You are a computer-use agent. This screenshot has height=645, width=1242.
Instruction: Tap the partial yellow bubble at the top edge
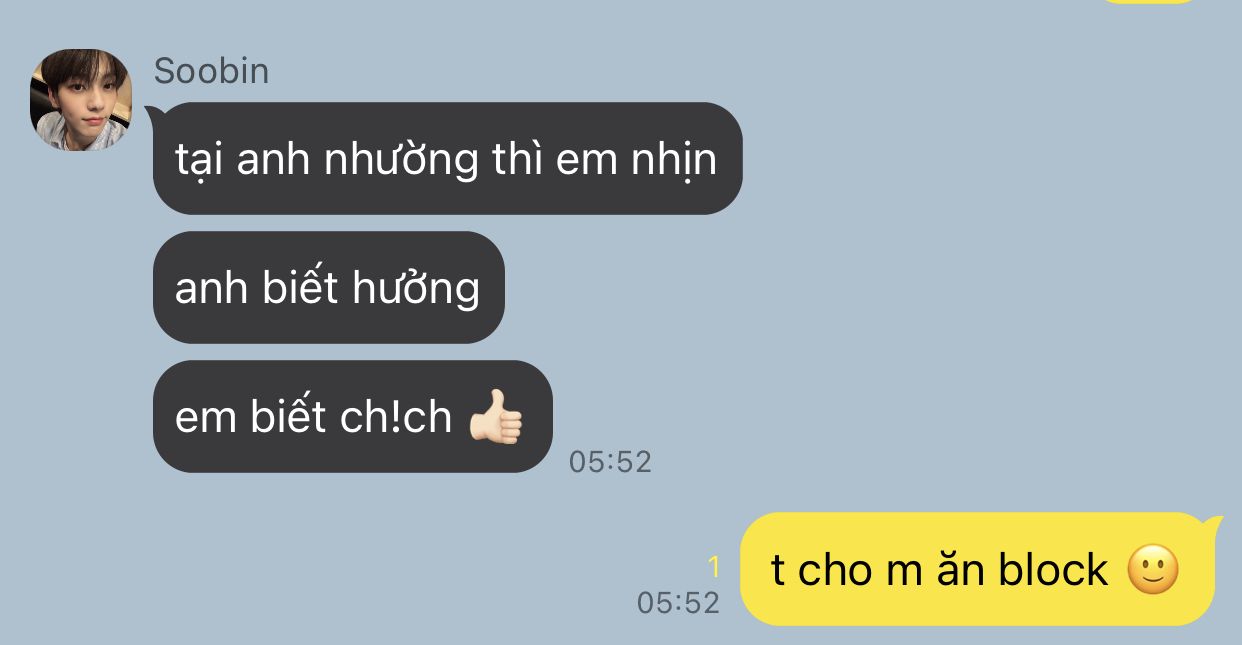coord(1147,2)
